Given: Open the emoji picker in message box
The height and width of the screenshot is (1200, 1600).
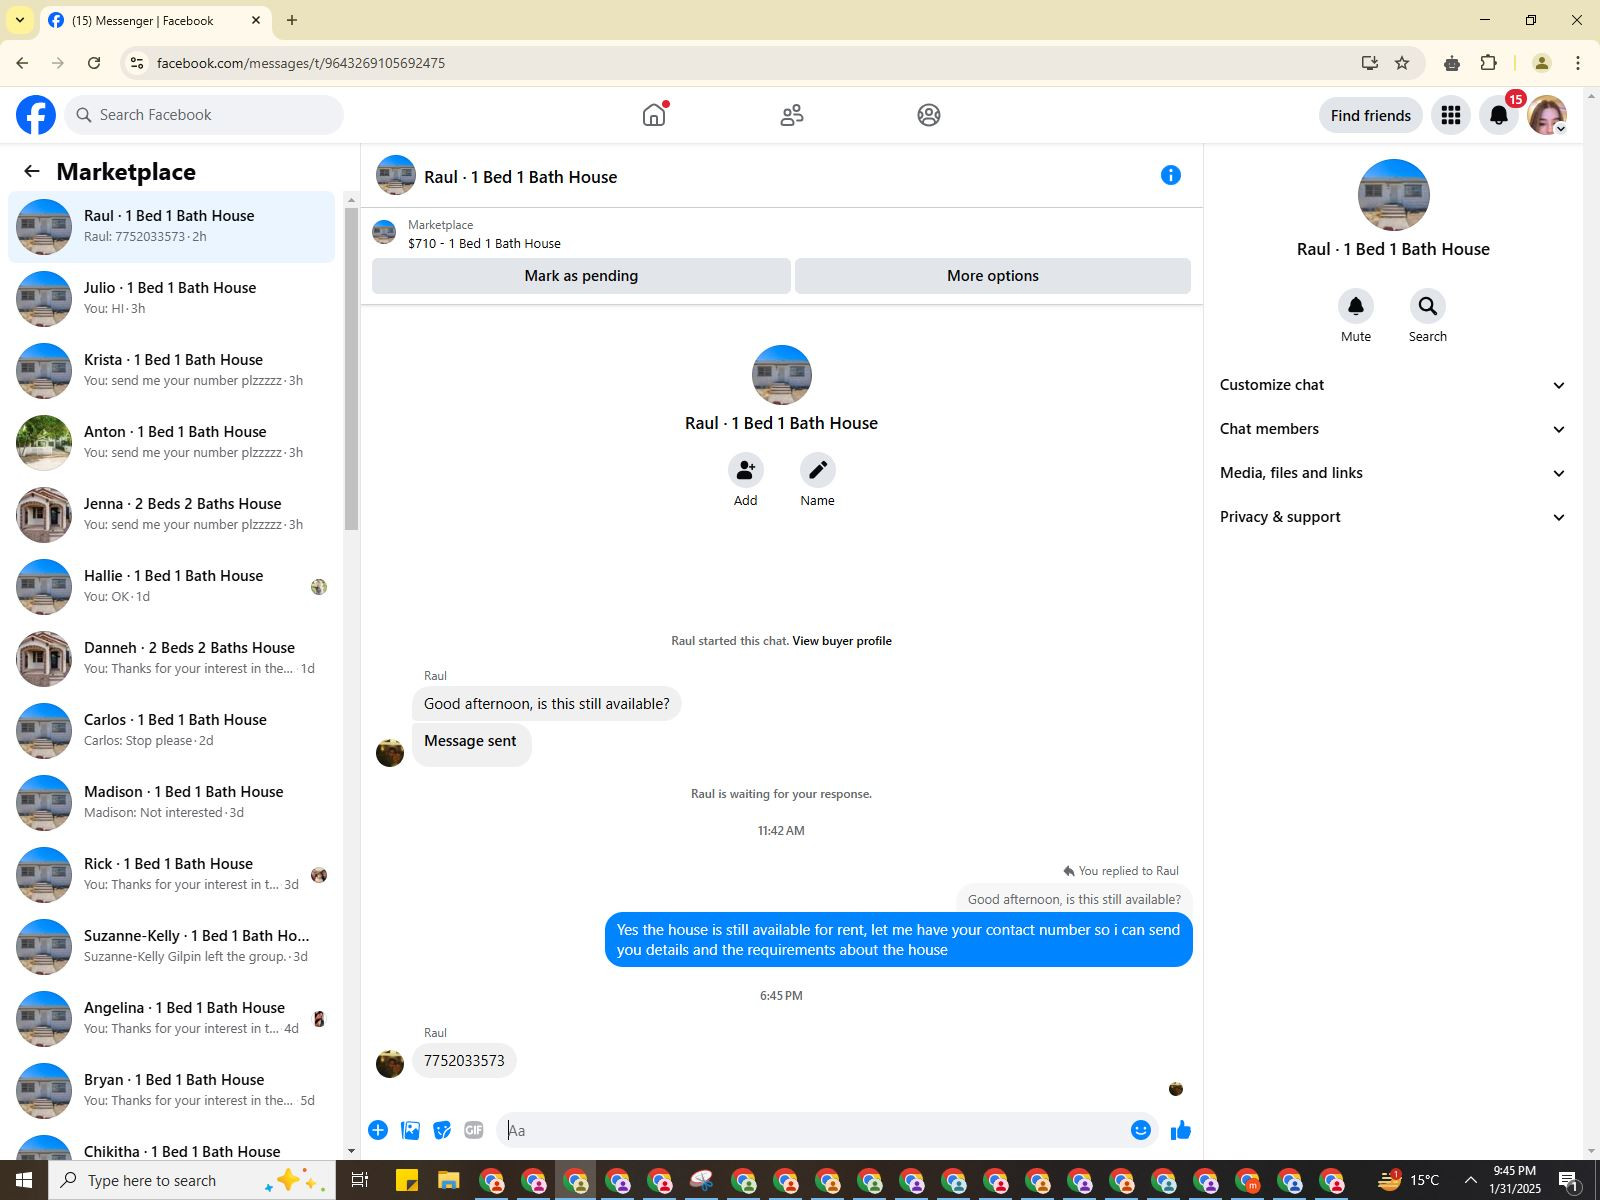Looking at the screenshot, I should click(x=1141, y=1130).
